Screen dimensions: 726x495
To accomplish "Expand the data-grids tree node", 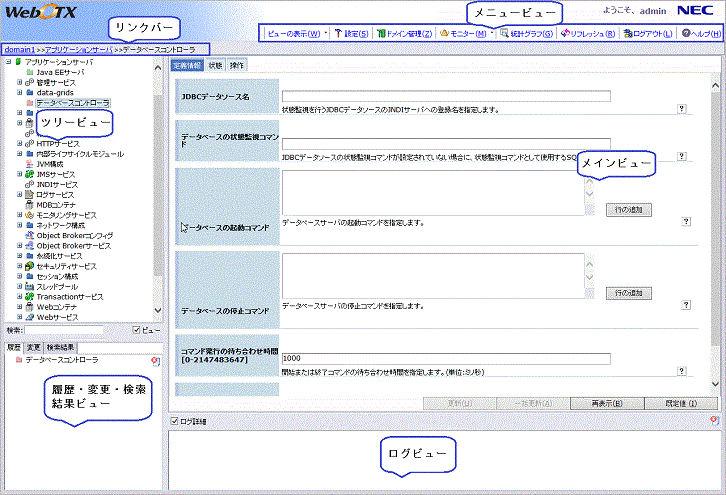I will 20,92.
